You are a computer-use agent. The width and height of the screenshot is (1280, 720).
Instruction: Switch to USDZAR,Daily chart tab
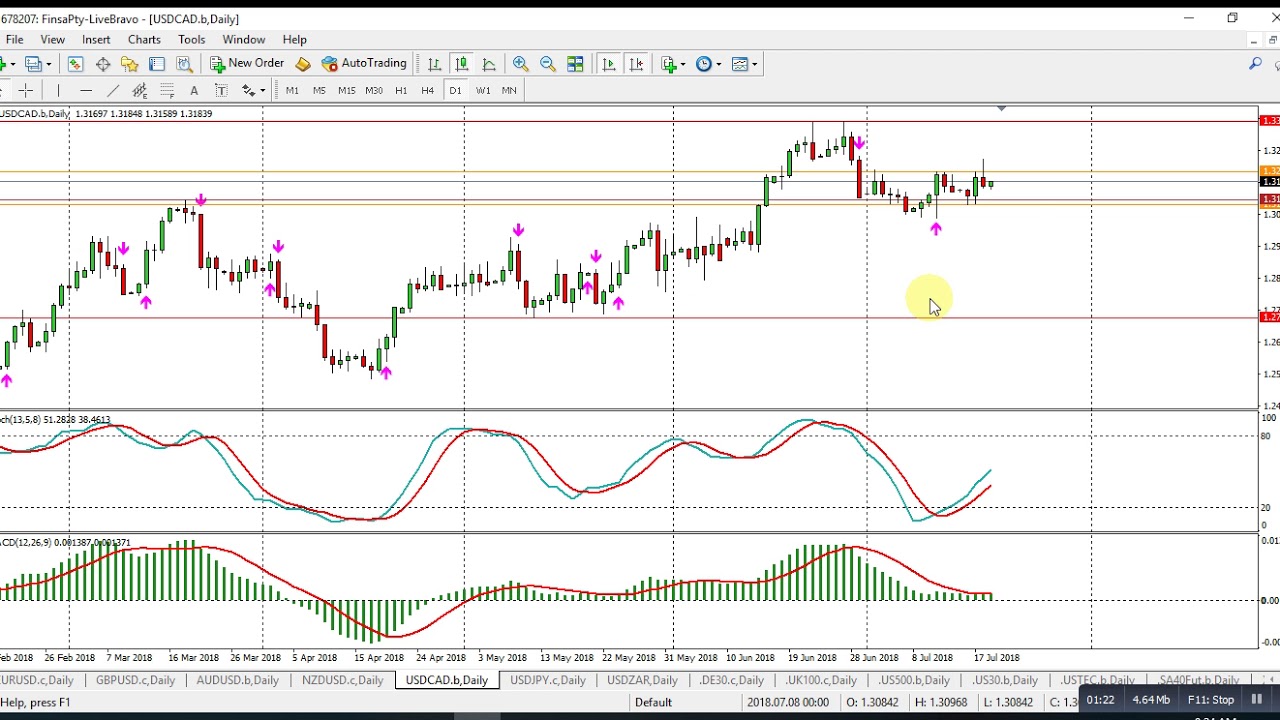click(x=642, y=680)
